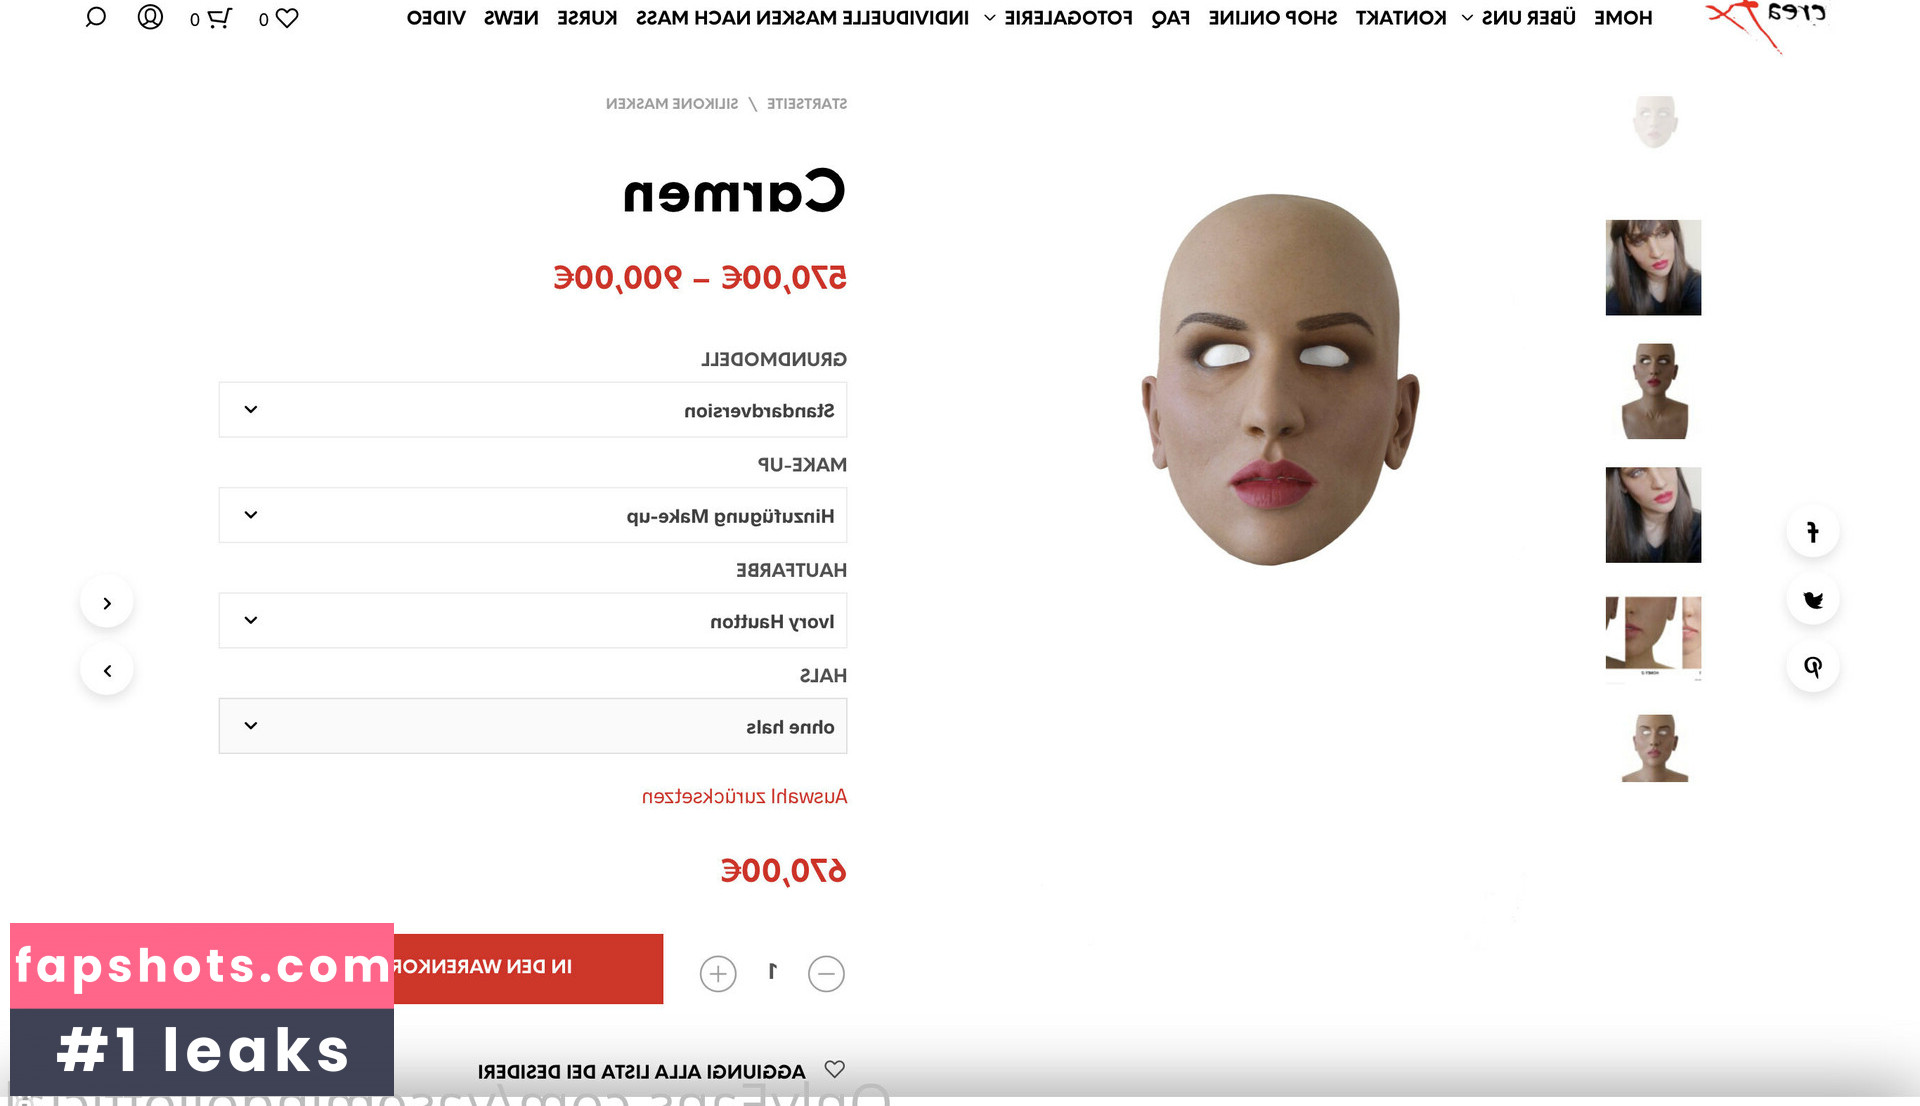
Task: Click the search magnifier icon
Action: (x=96, y=17)
